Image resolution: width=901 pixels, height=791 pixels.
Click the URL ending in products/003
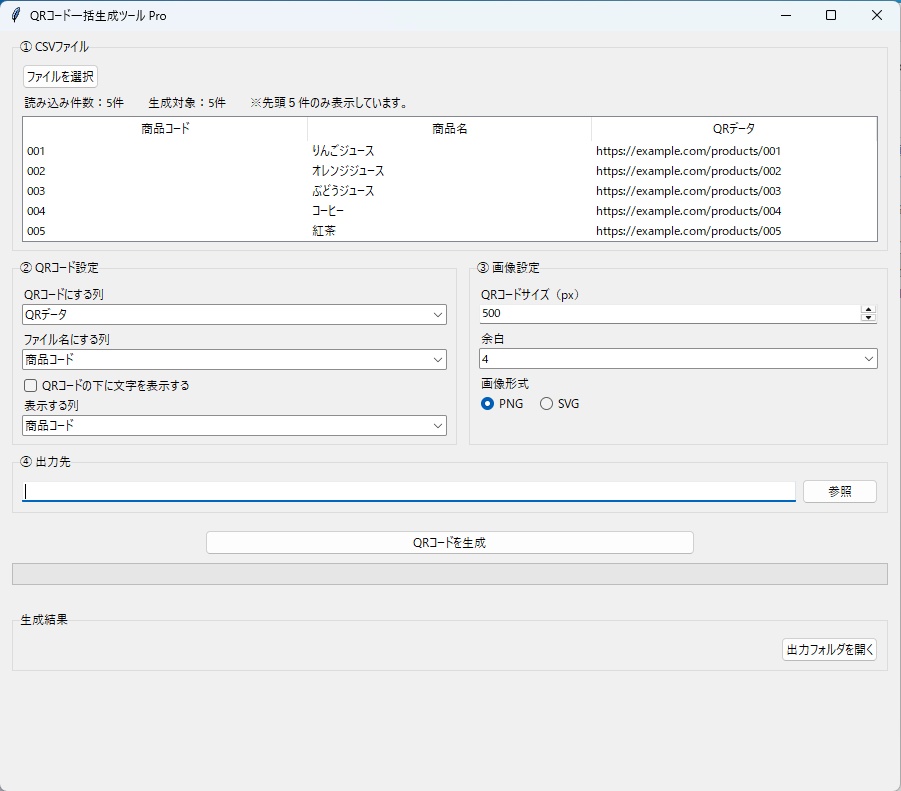[688, 191]
